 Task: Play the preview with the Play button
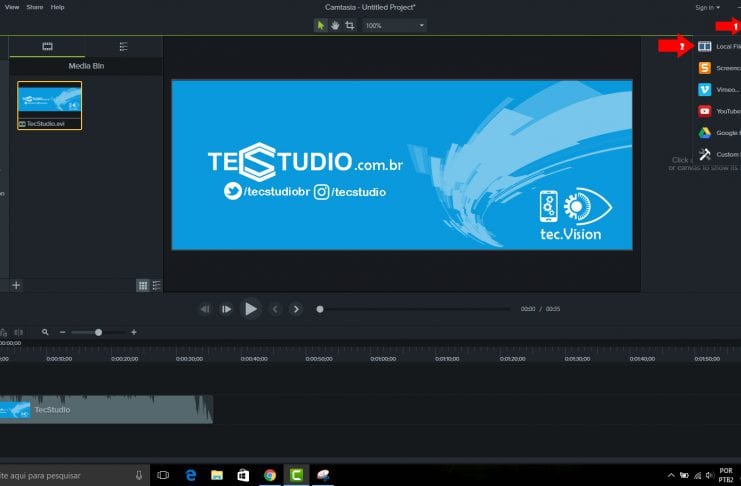[x=250, y=309]
